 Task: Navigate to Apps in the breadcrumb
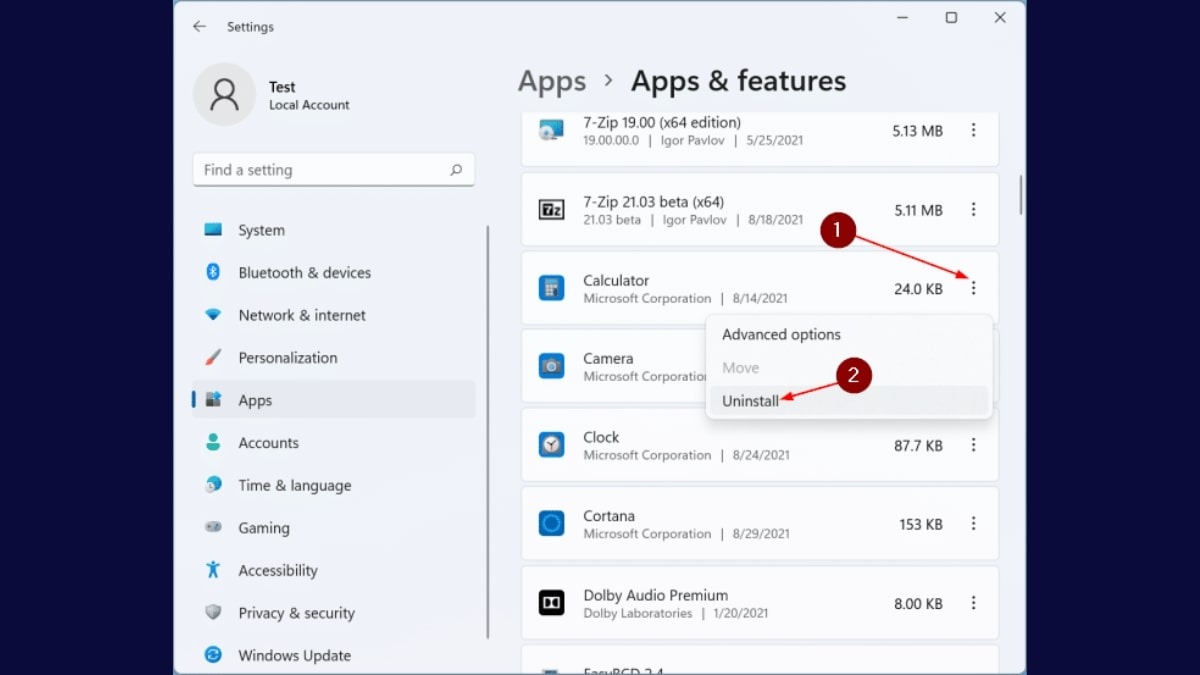[552, 81]
